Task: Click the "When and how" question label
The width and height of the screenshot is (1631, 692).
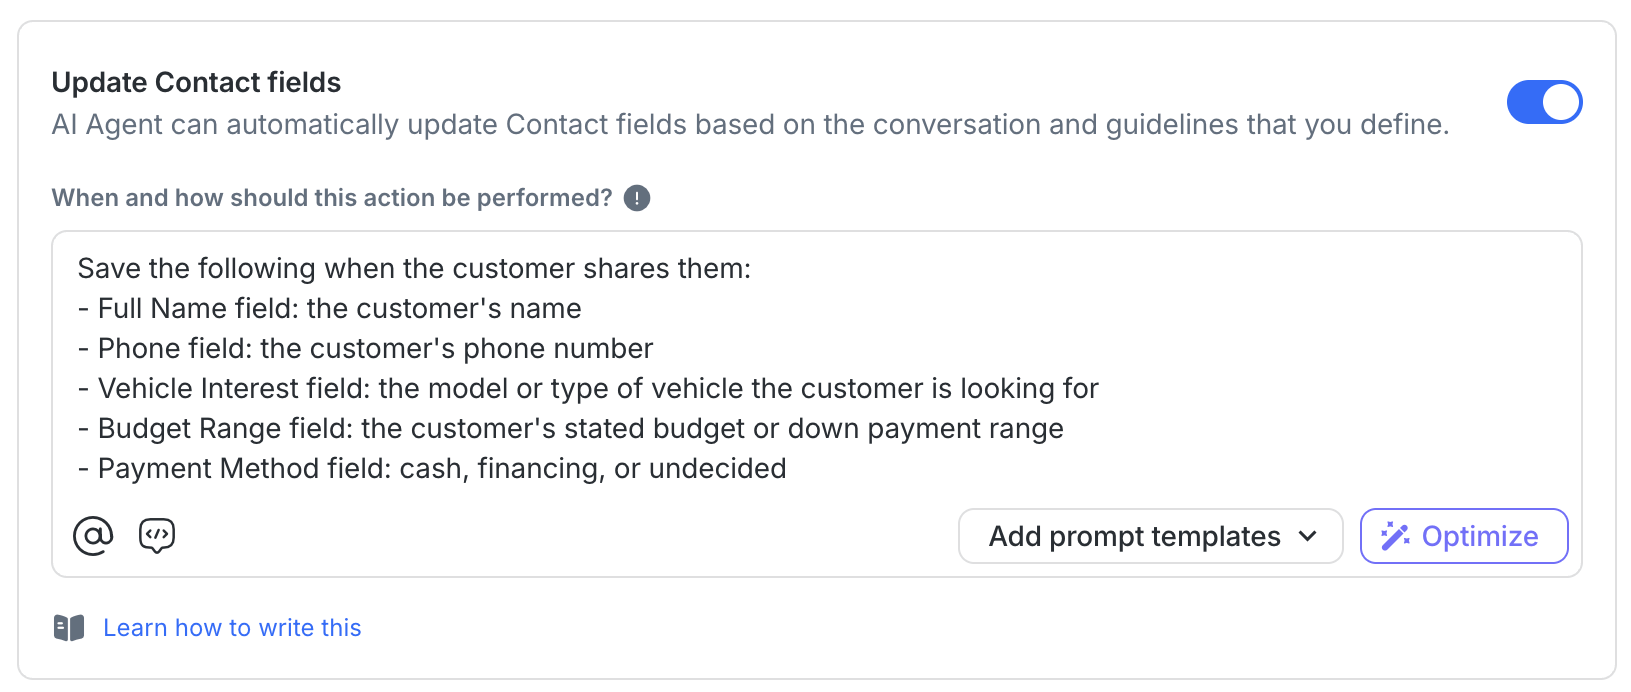Action: 332,198
